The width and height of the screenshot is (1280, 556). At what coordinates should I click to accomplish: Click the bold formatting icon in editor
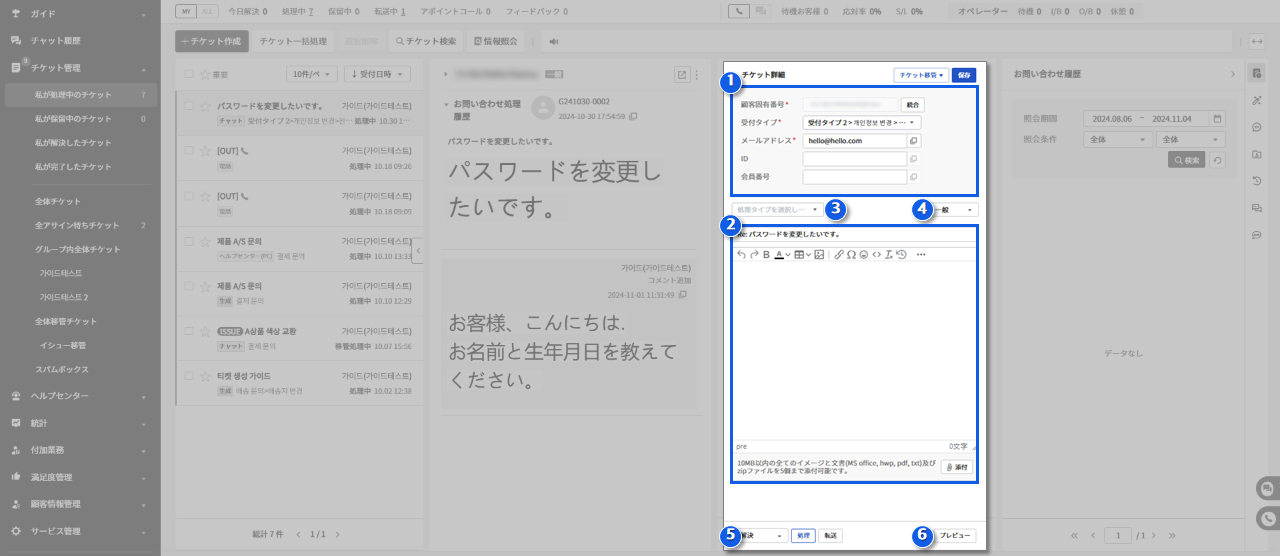point(766,255)
